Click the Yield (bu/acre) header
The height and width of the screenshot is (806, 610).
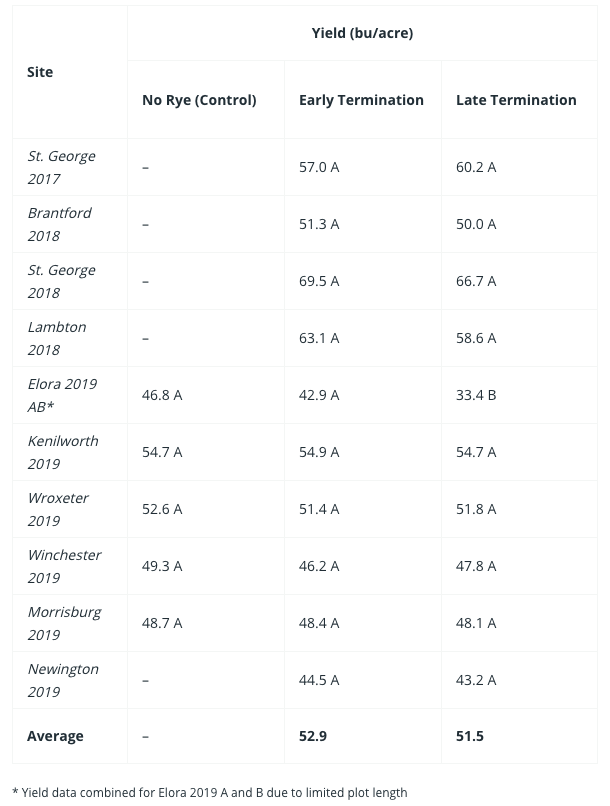362,33
